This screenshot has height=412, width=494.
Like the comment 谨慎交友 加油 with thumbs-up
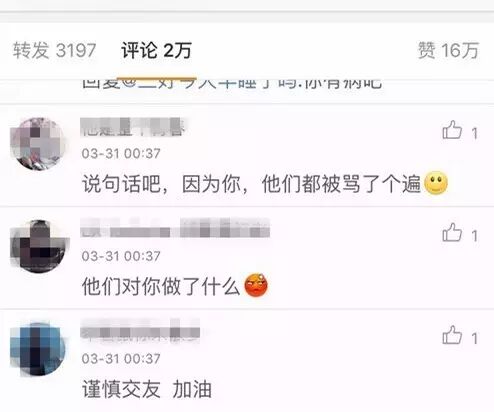pos(452,335)
